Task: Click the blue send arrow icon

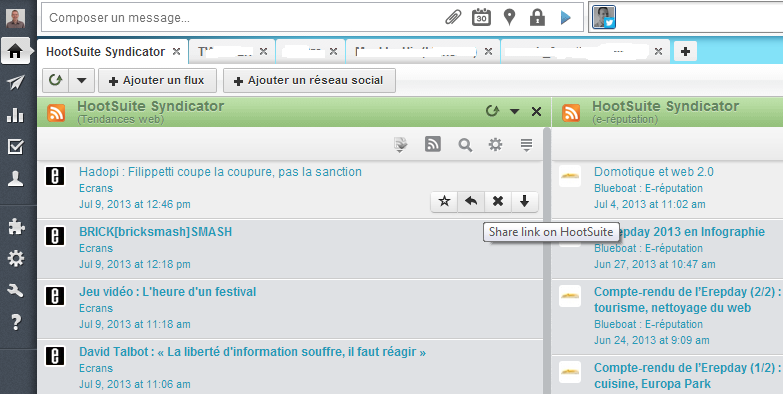Action: [565, 18]
